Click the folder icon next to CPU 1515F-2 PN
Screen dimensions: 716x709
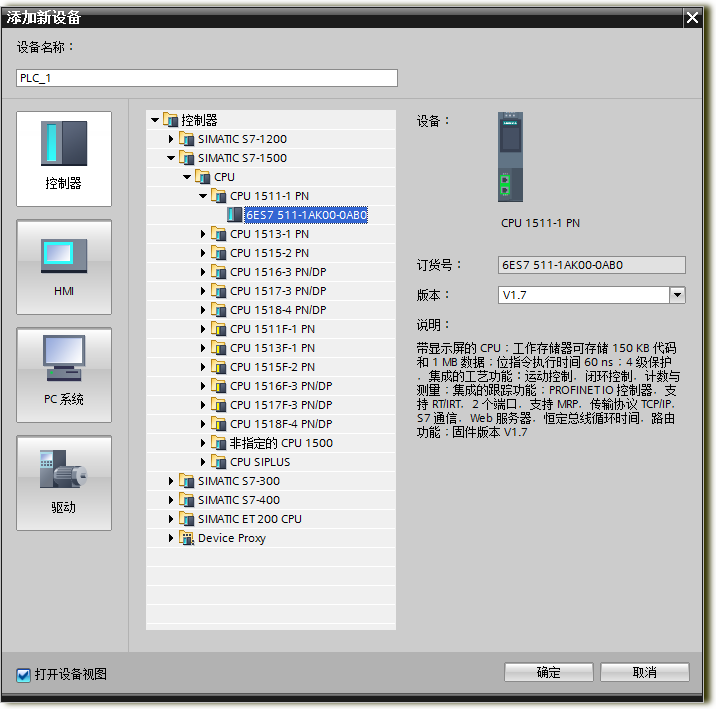218,367
